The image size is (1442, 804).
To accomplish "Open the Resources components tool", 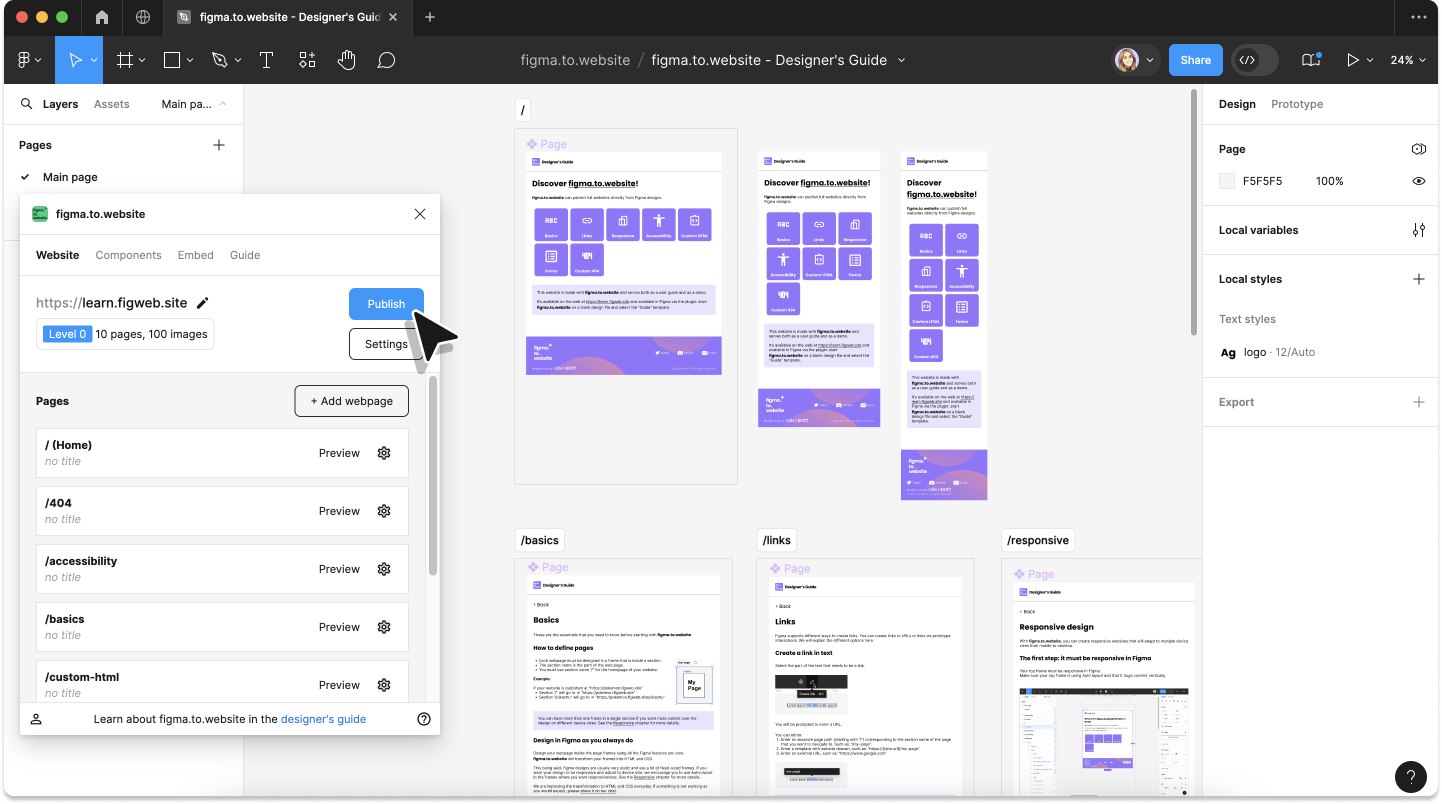I will 307,60.
